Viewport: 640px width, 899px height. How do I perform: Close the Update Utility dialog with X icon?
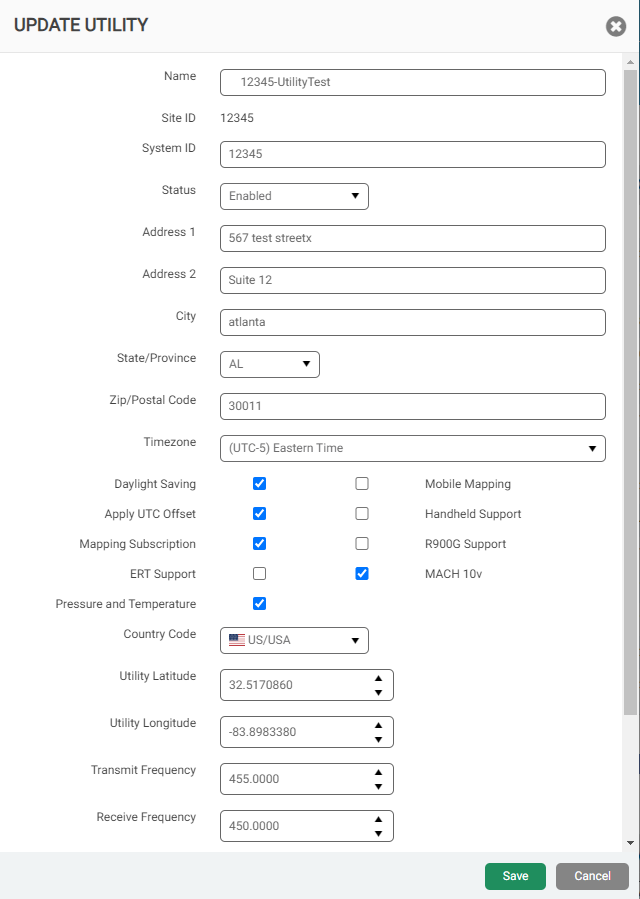(615, 26)
